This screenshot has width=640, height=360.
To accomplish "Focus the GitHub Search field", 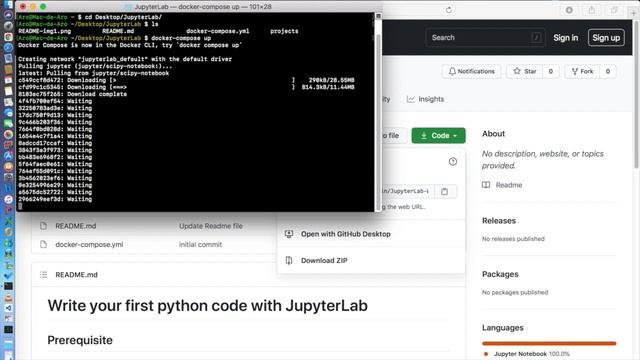I will (485, 38).
